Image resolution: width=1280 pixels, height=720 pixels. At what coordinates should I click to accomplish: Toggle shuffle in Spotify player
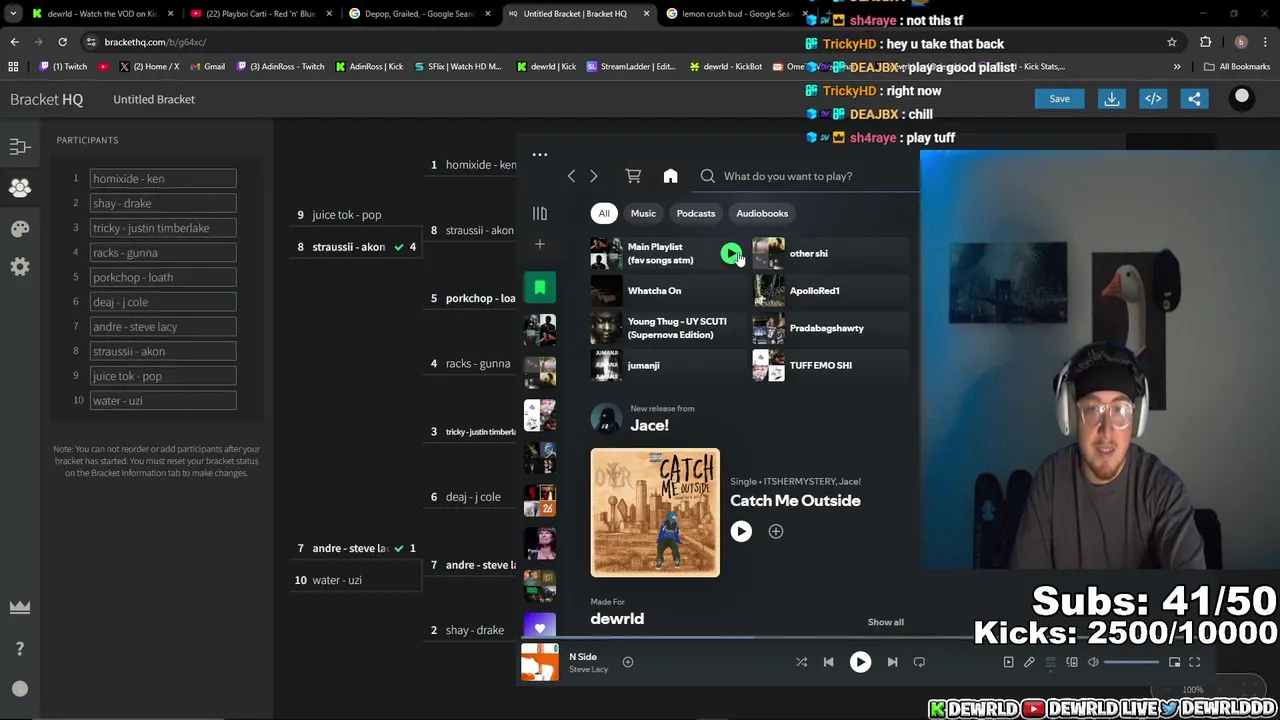[801, 662]
